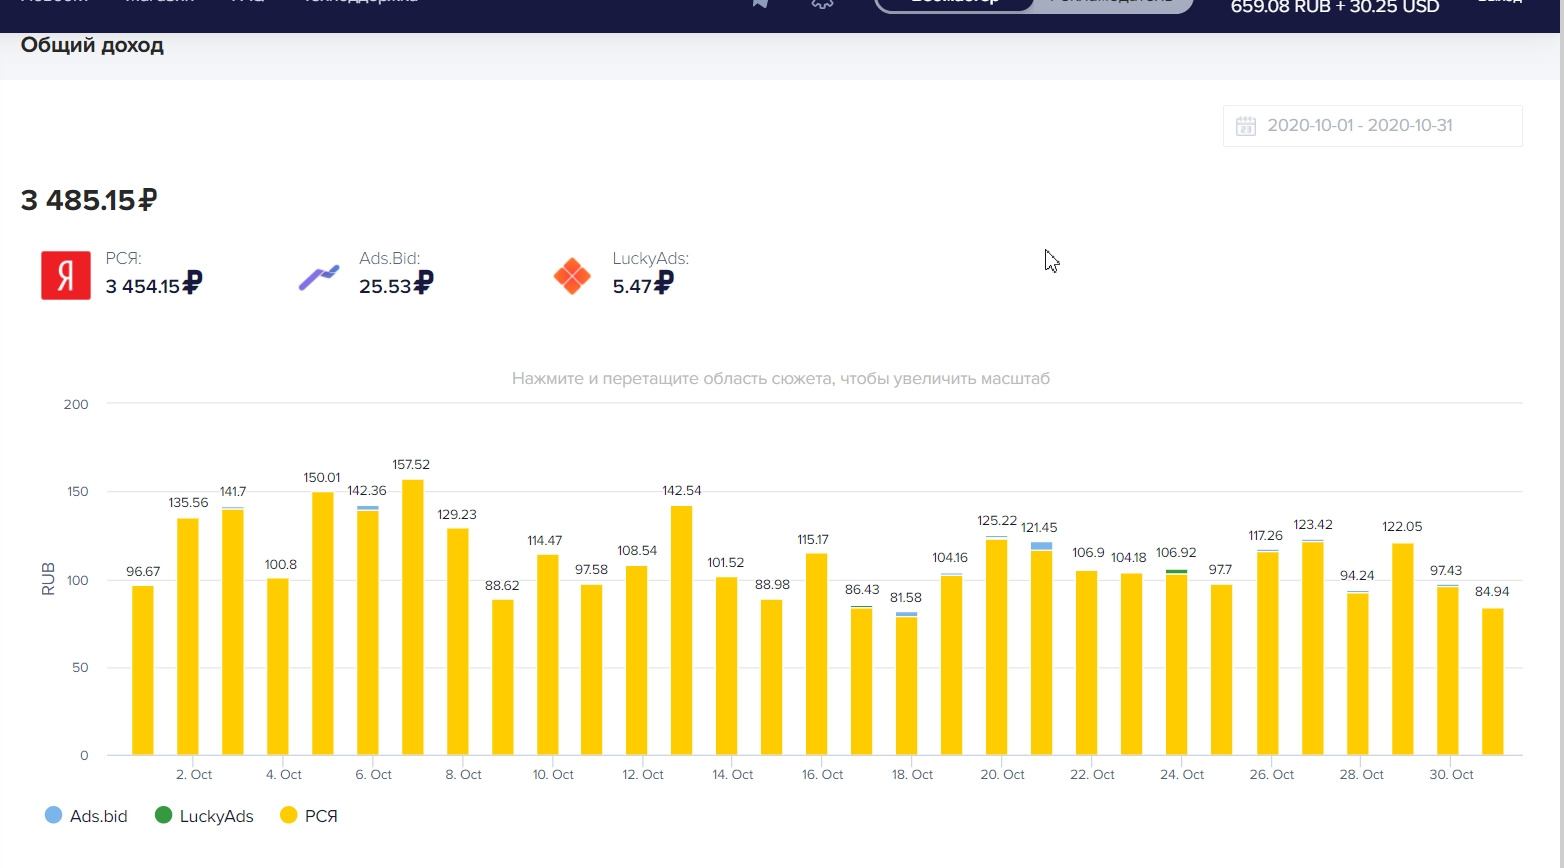Click the green LuckyAds segment on the 106.92 bar
The width and height of the screenshot is (1564, 868).
pos(1177,572)
